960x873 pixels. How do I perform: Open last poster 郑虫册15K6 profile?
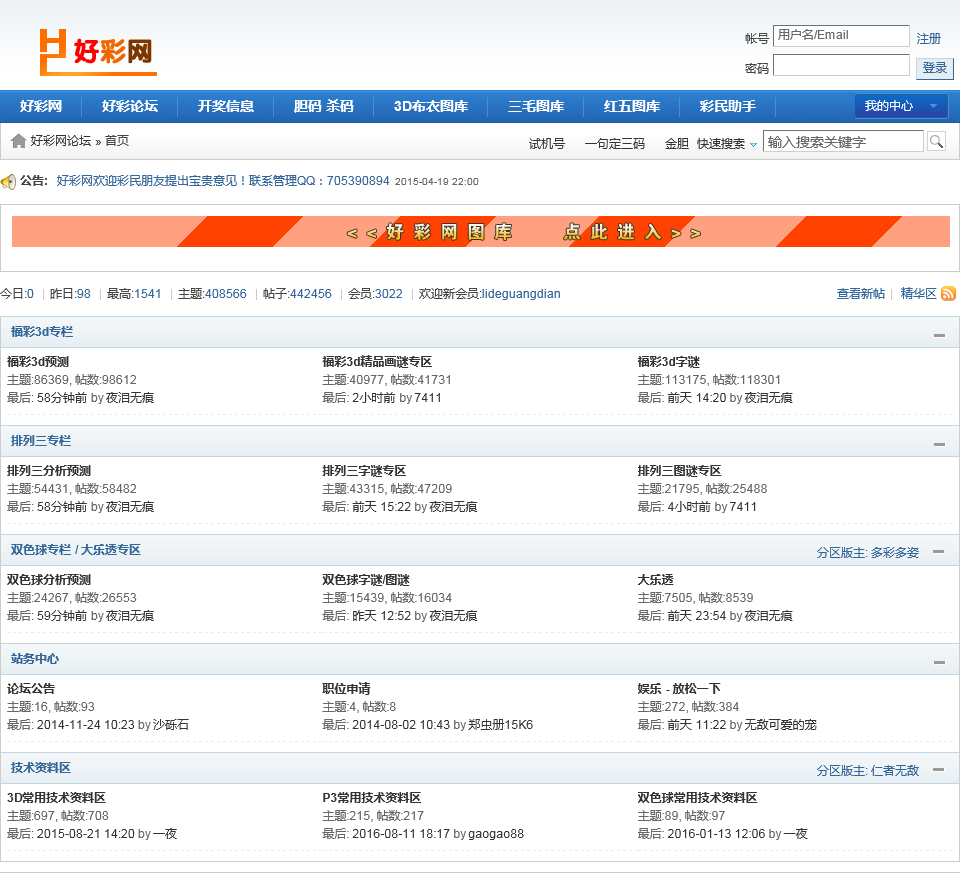501,725
